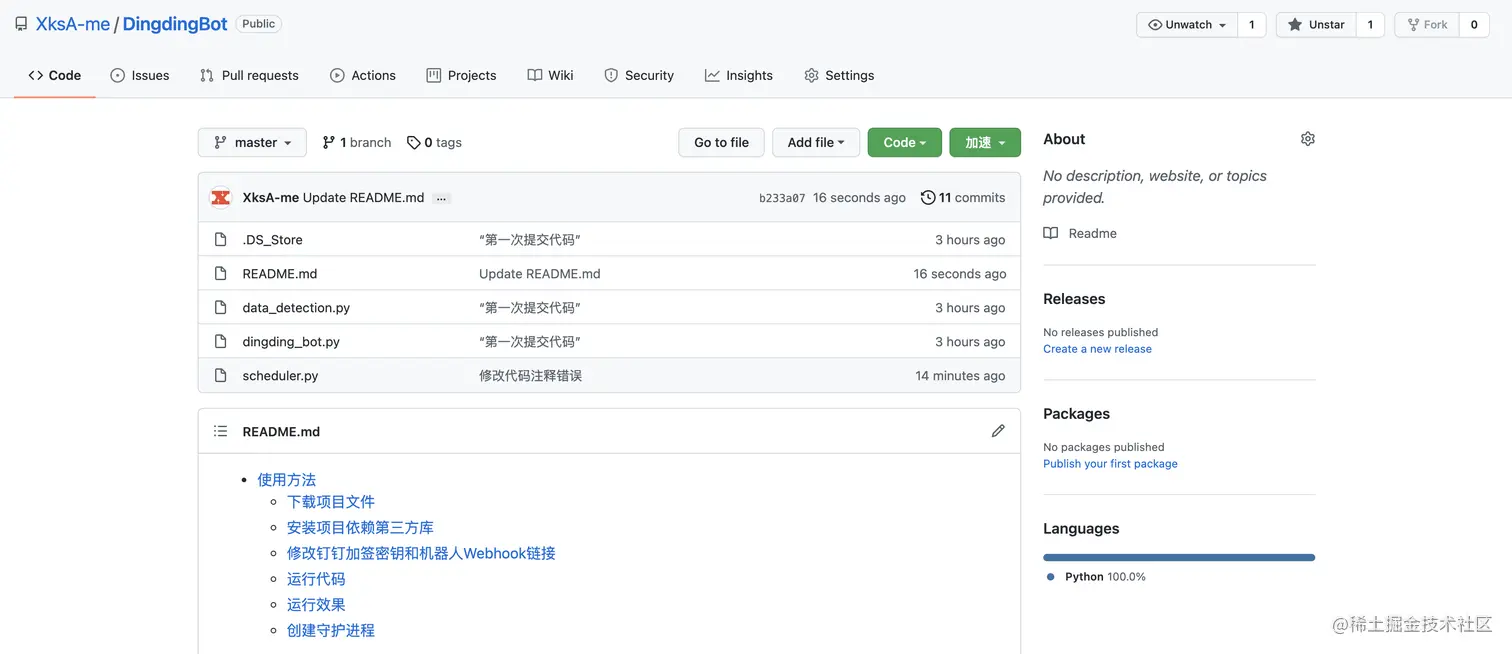View the 11 commits history
Image resolution: width=1512 pixels, height=654 pixels.
tap(963, 197)
